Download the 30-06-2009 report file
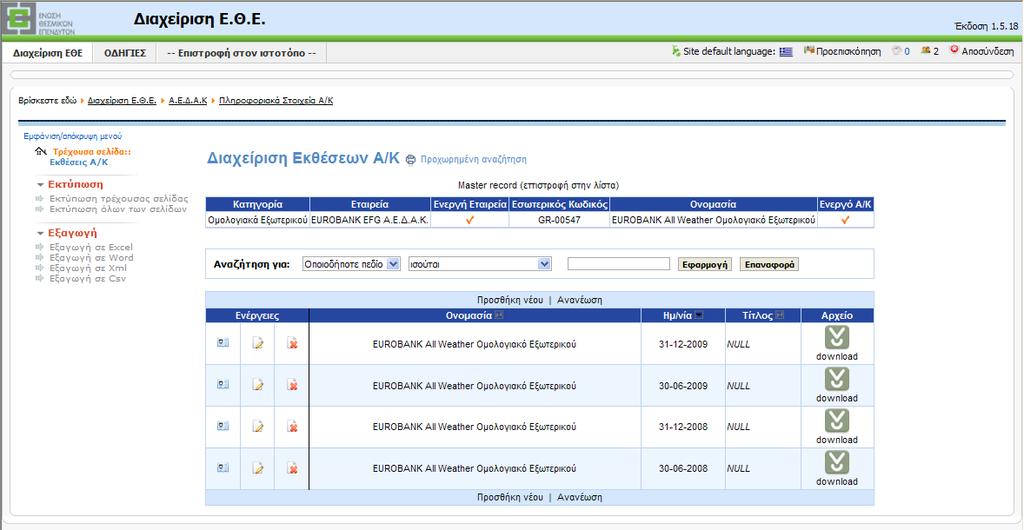1024x530 pixels. coord(837,385)
